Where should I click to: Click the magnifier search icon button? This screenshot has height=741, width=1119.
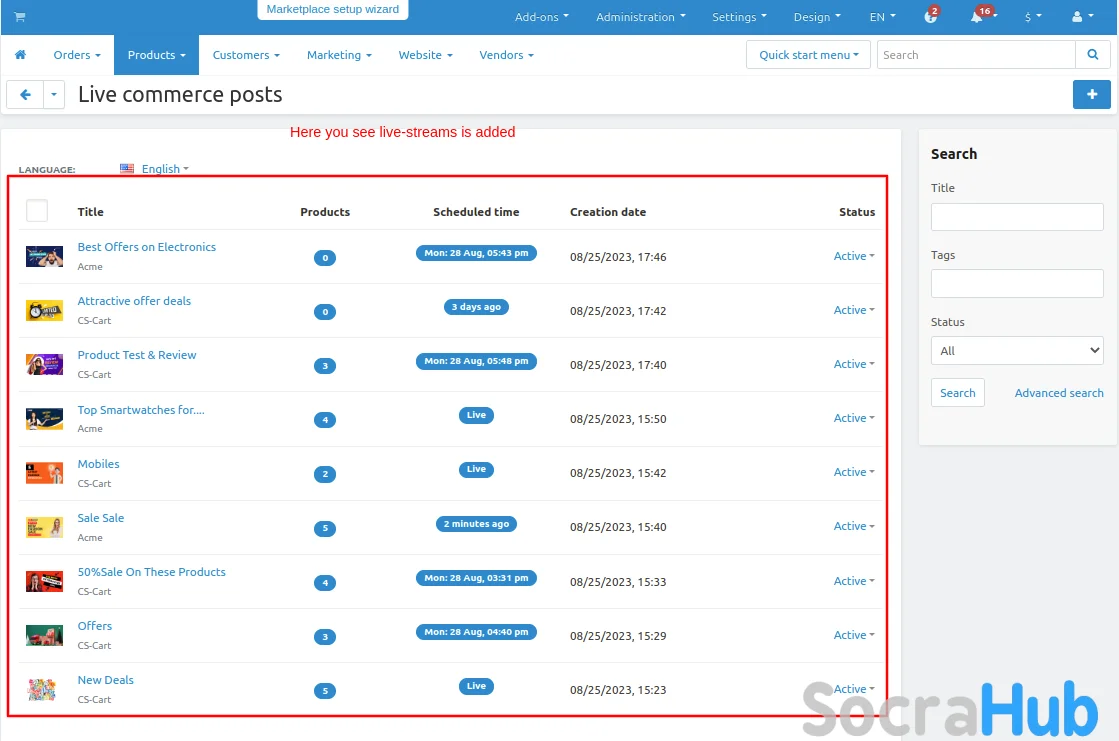point(1091,55)
